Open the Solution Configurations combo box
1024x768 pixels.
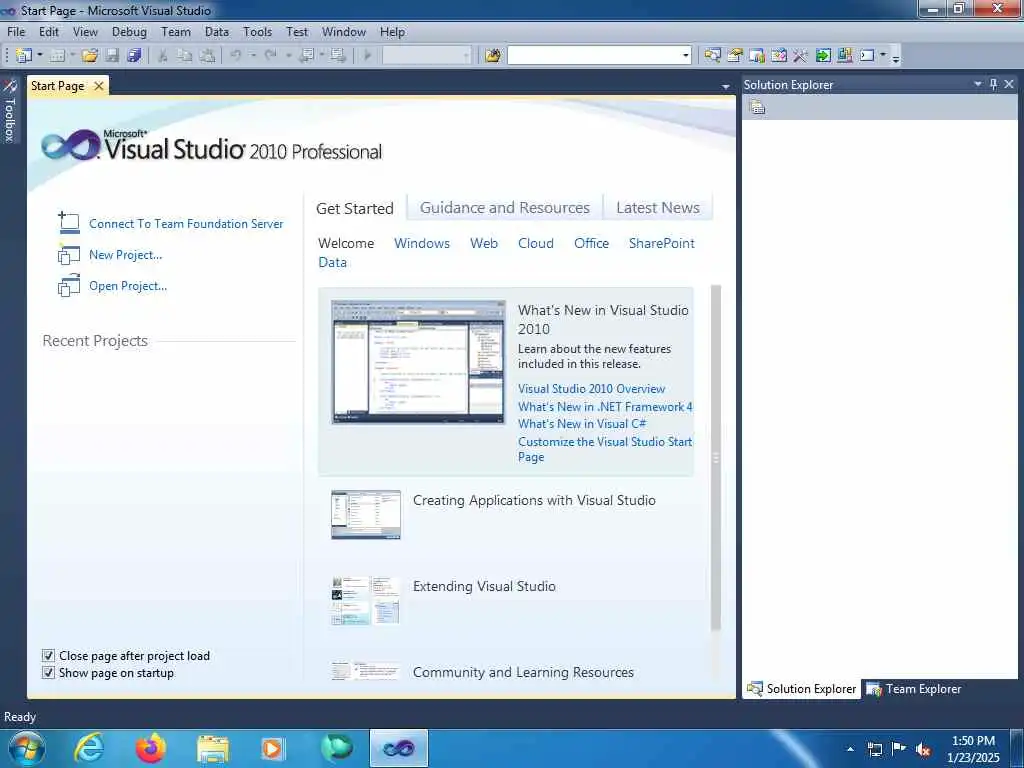coord(426,56)
